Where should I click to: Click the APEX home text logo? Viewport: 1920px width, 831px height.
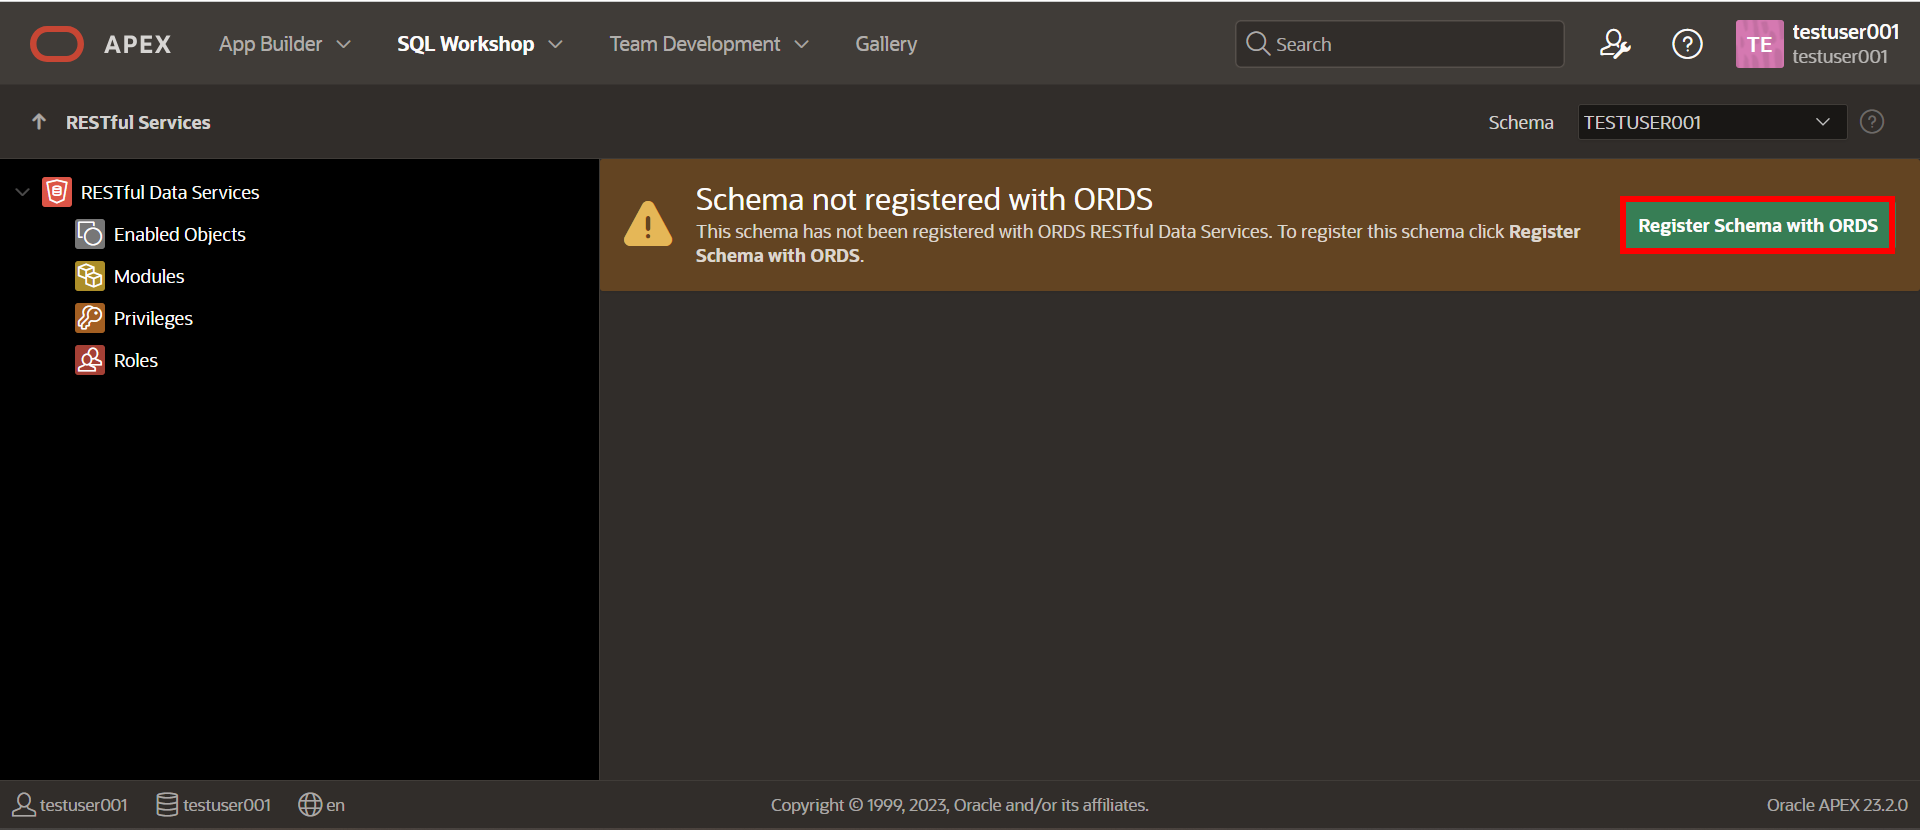tap(138, 44)
